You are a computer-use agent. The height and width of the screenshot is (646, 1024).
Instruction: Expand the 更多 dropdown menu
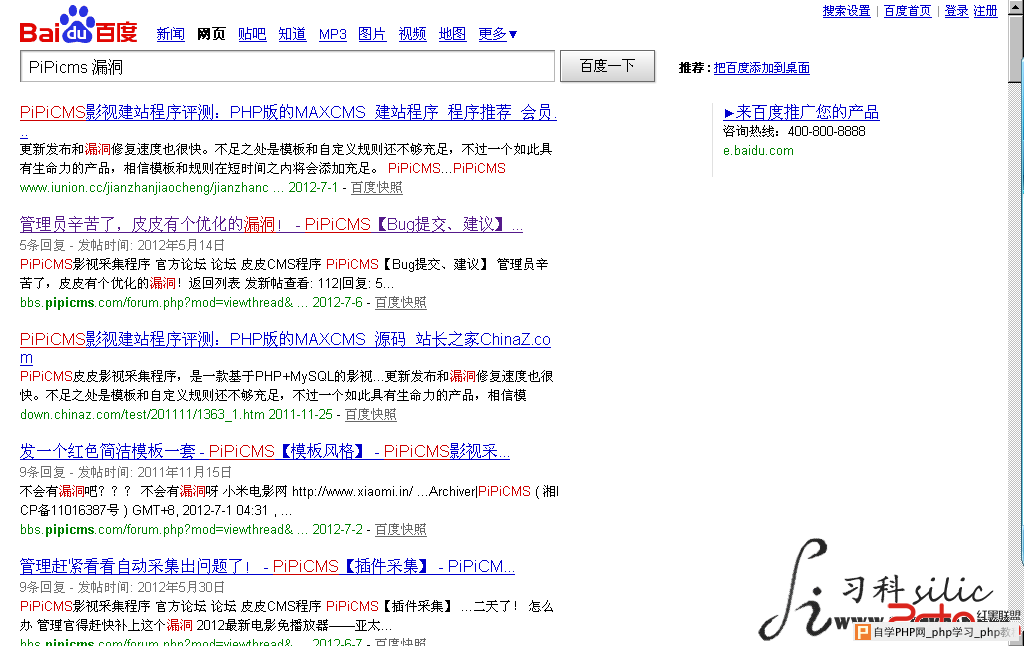[x=498, y=34]
